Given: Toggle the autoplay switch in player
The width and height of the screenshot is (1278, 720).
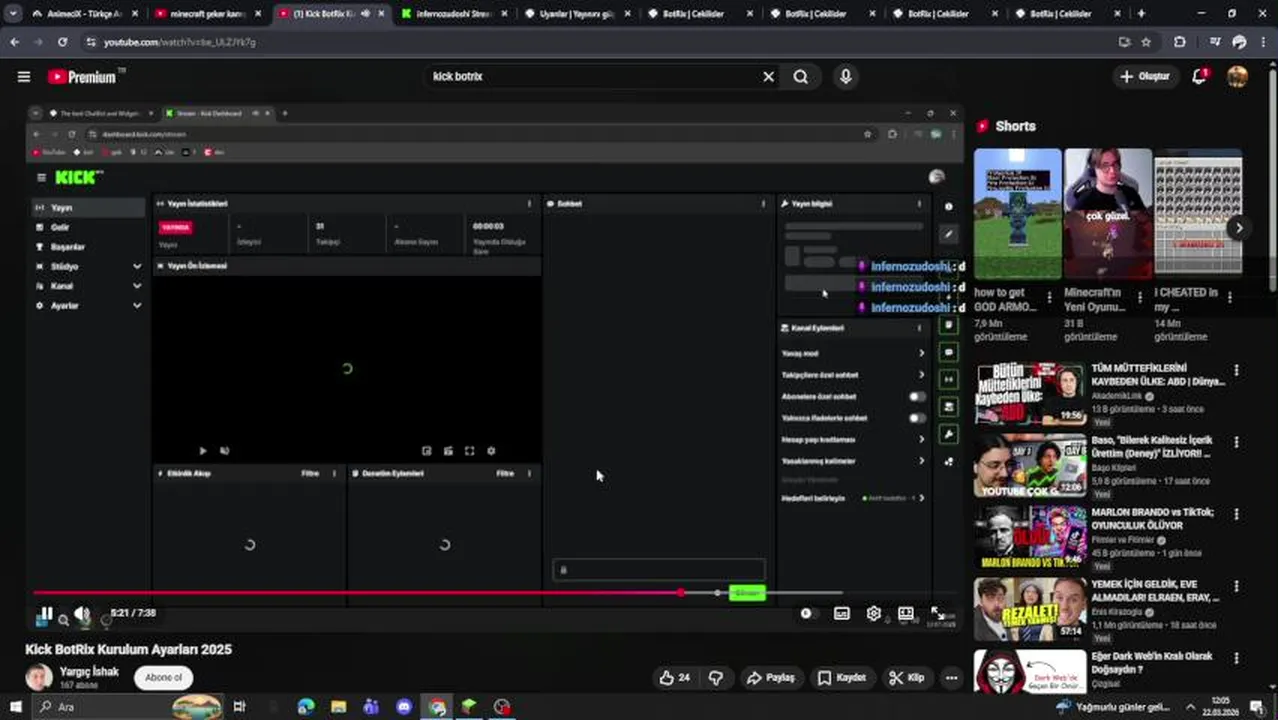Looking at the screenshot, I should click(806, 614).
